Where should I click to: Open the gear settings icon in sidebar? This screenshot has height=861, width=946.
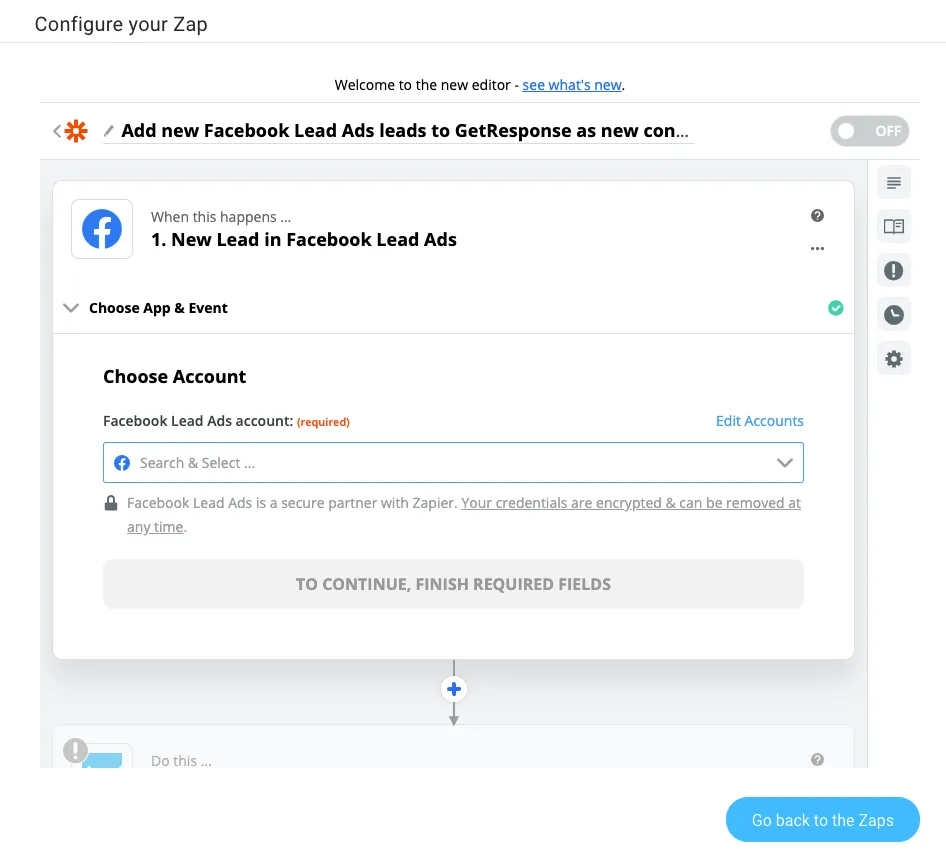tap(894, 359)
